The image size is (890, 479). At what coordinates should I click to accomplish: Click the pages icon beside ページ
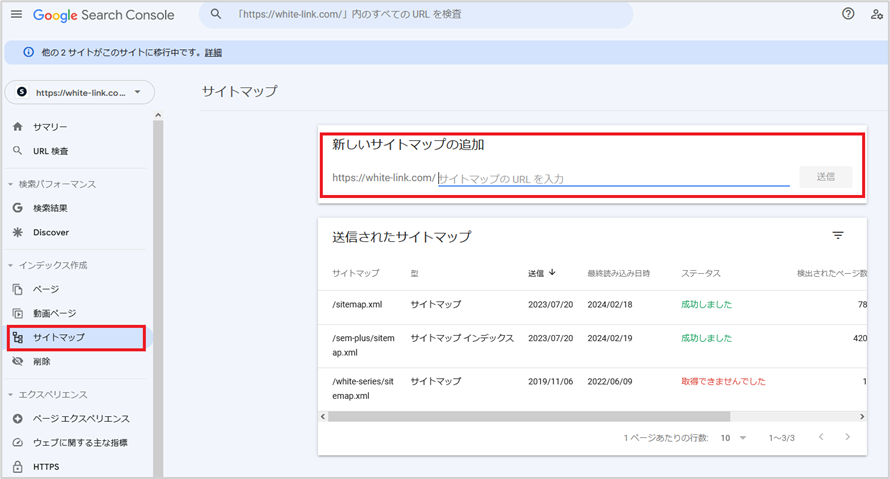[x=18, y=289]
